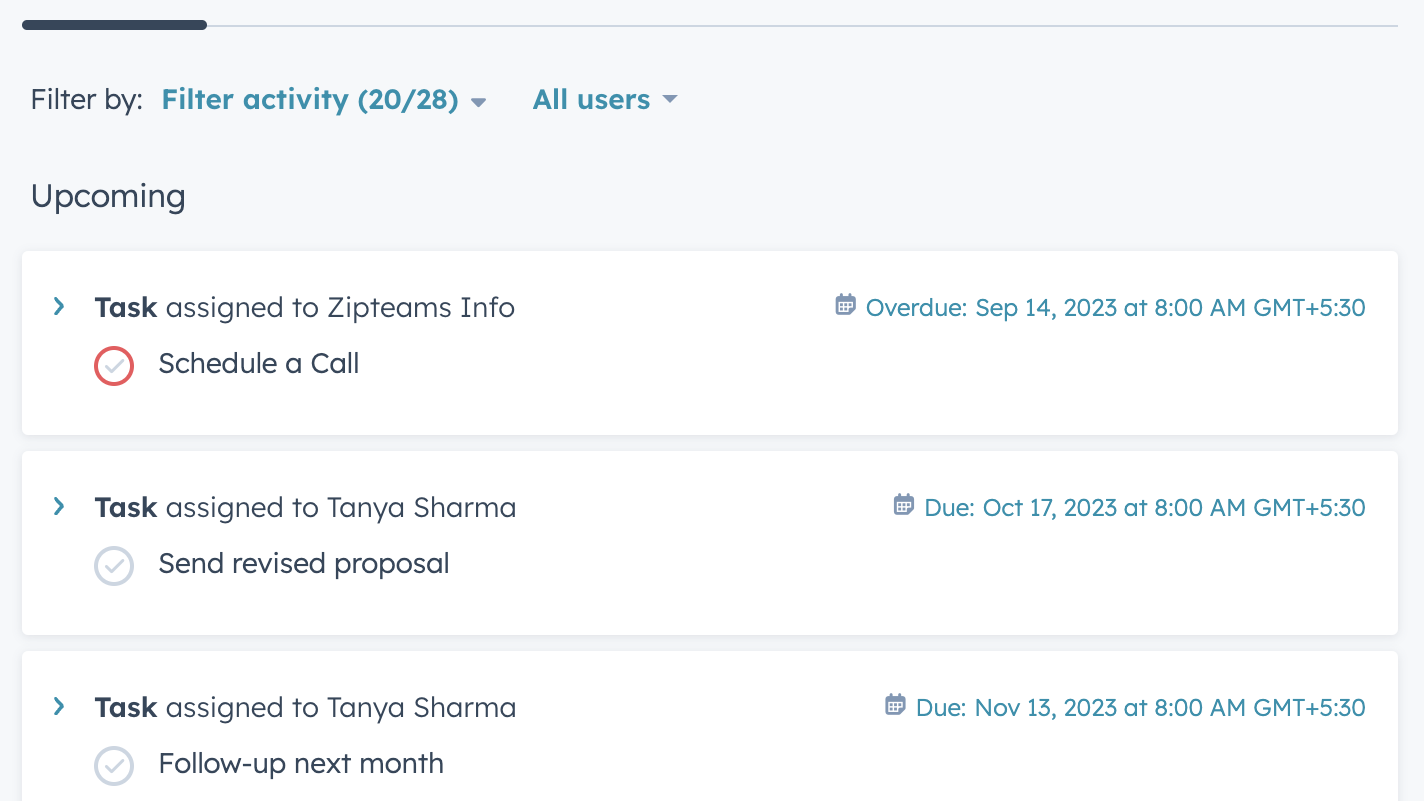Click calendar icon beside Oct 17 due date
1424x801 pixels.
903,505
